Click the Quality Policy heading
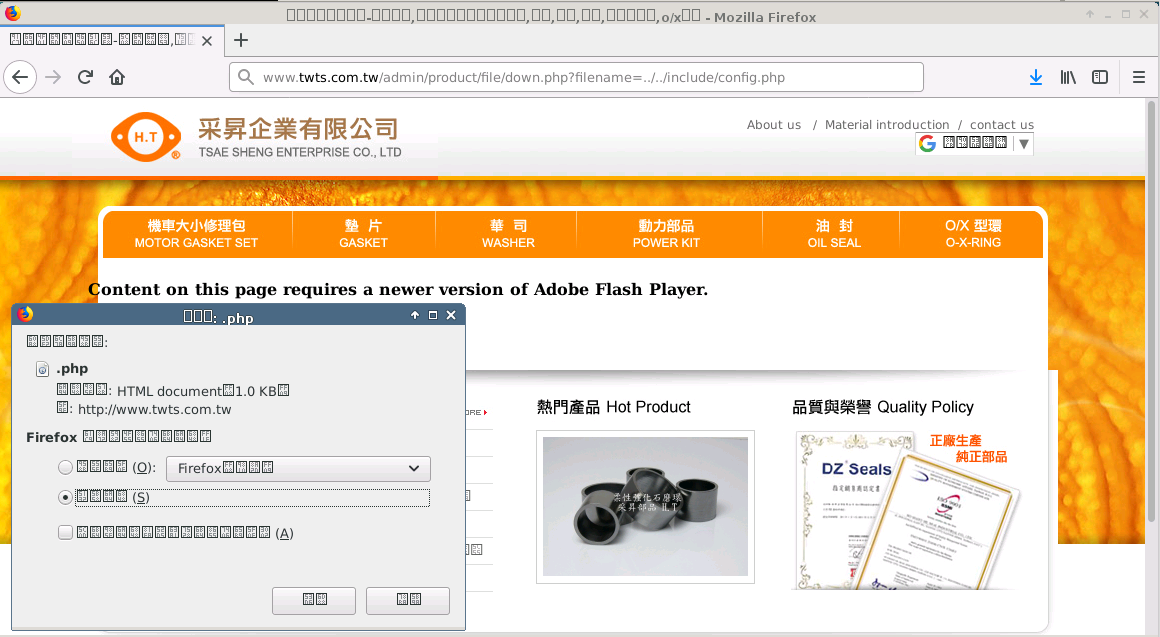 (x=883, y=407)
